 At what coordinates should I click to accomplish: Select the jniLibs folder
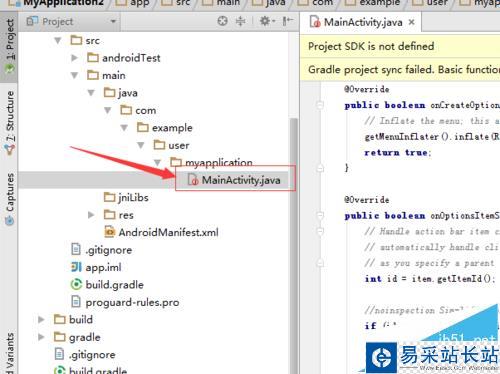click(133, 198)
